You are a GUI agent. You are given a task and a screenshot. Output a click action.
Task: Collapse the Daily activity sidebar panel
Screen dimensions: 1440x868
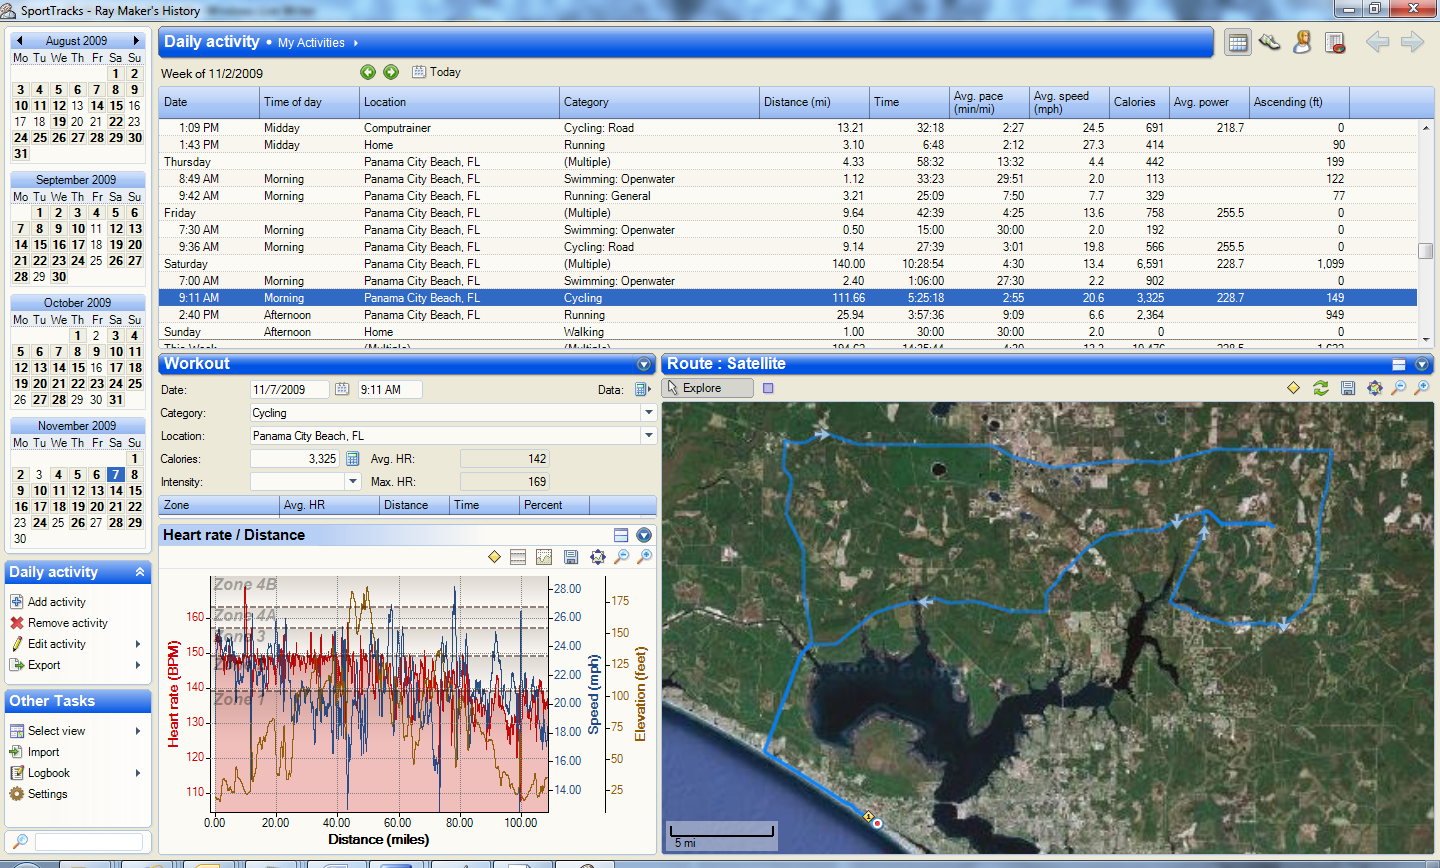coord(140,572)
